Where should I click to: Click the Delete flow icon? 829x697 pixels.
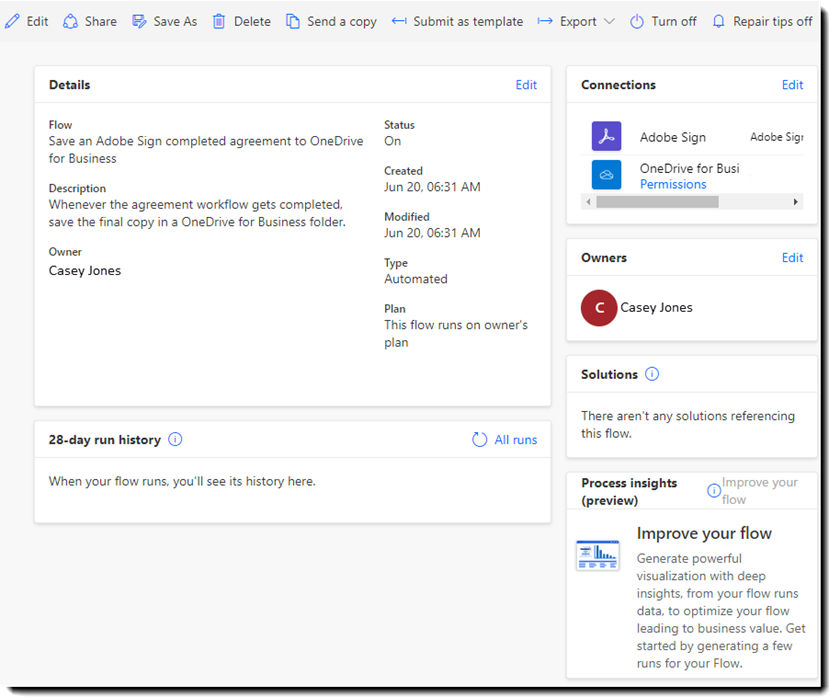coord(219,20)
